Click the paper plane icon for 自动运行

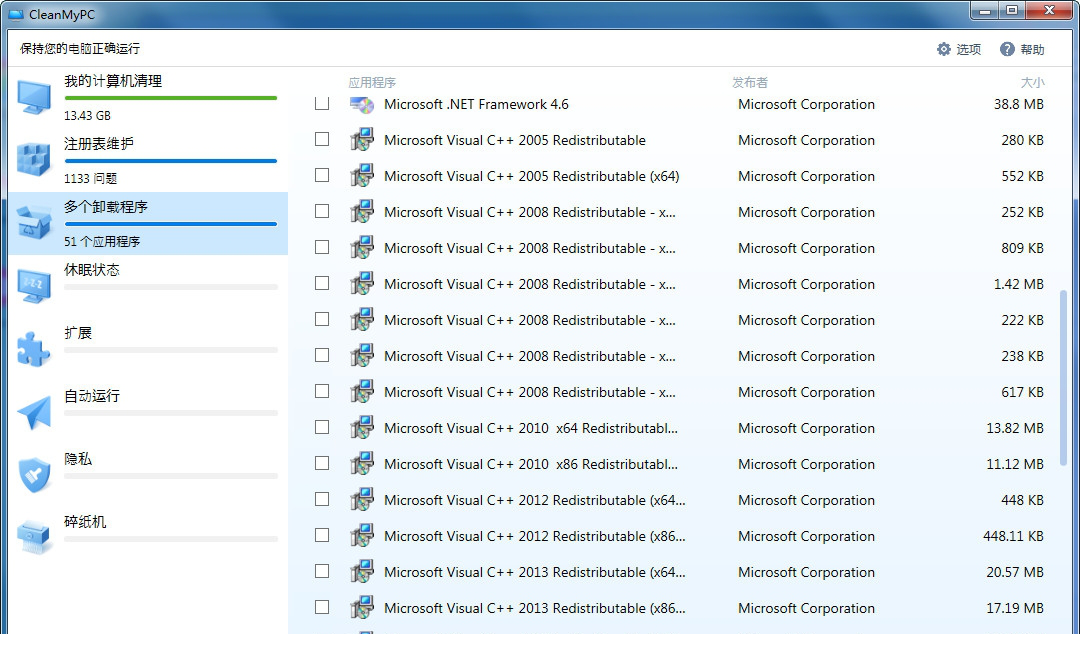click(34, 412)
